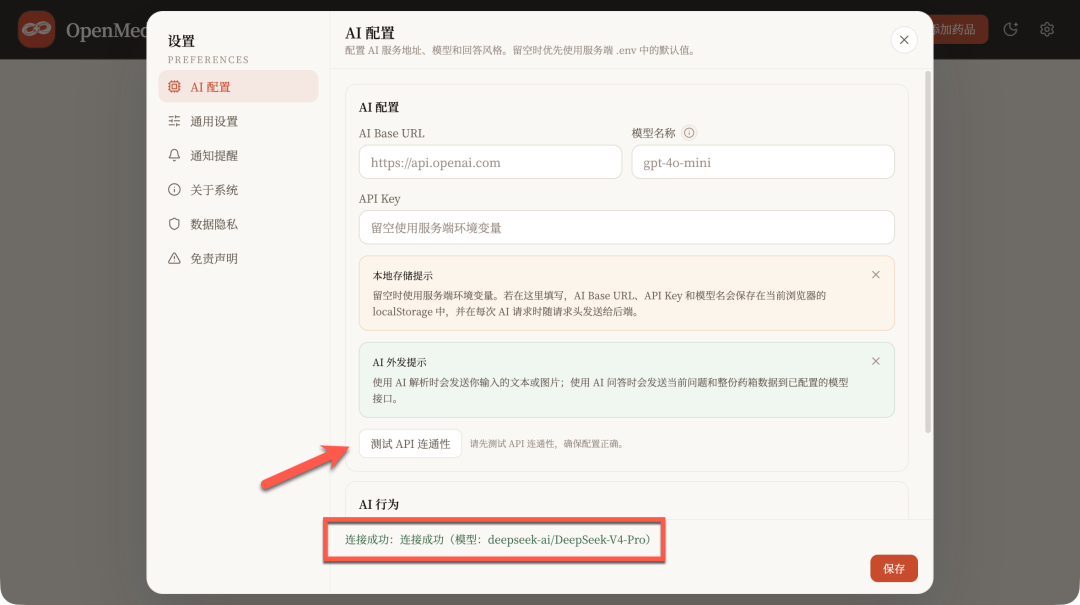This screenshot has width=1080, height=605.
Task: Click the bell icon beside 通知提醒
Action: 174,156
